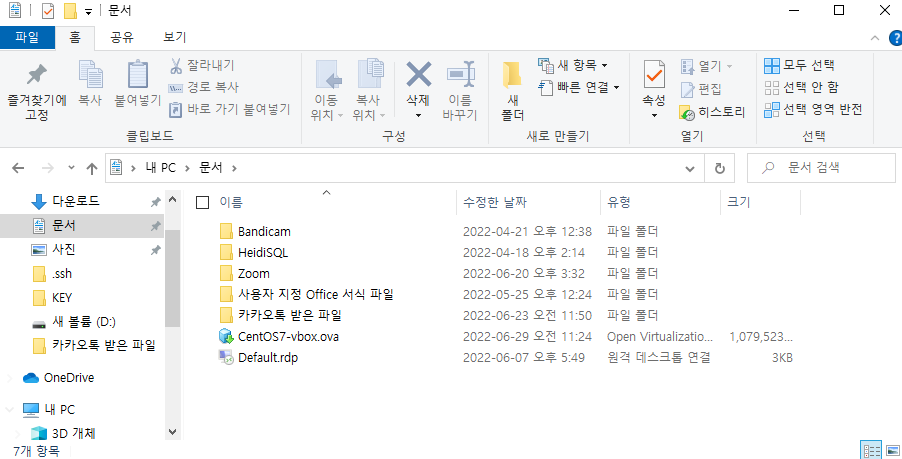Click 내 PC in address breadcrumb
The image size is (902, 459).
tap(160, 167)
